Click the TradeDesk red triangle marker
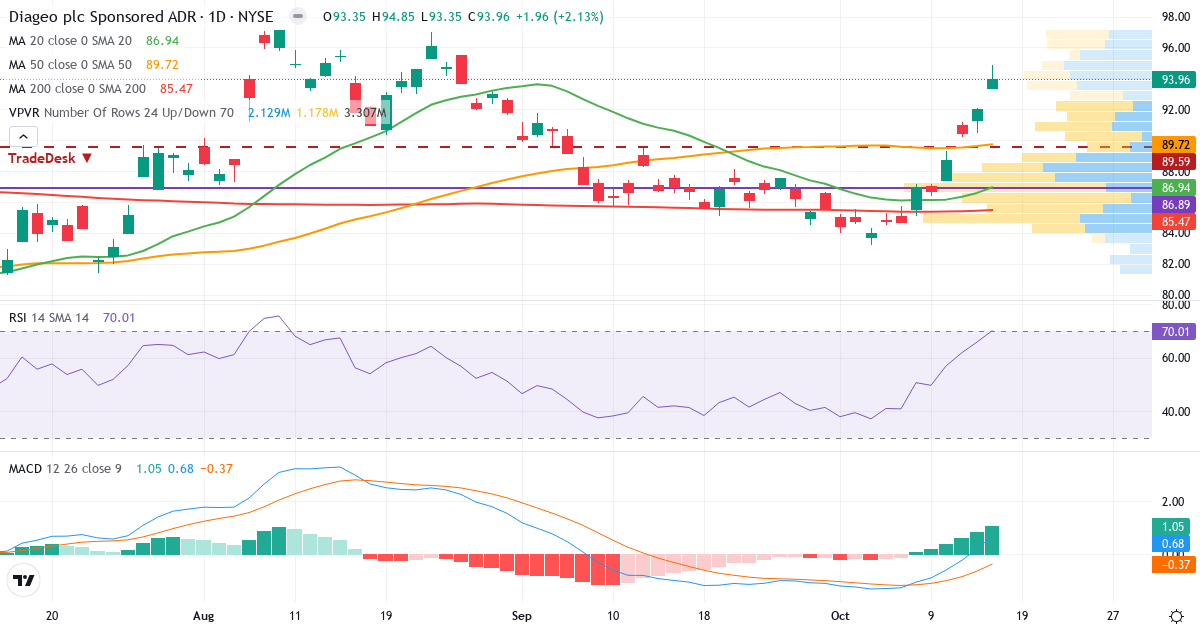 point(87,158)
